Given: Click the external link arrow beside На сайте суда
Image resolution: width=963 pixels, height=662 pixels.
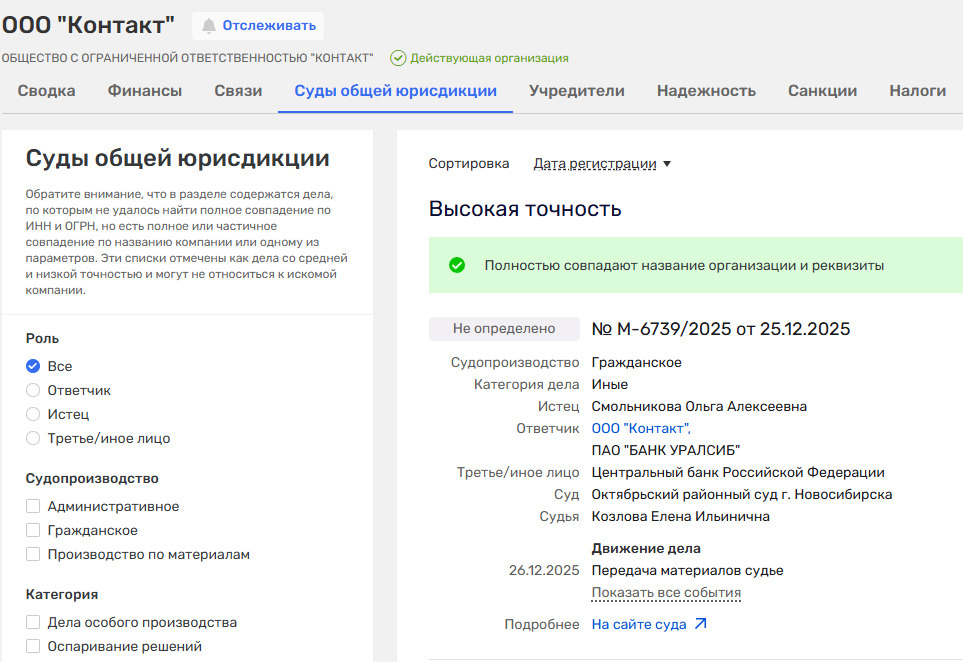Looking at the screenshot, I should [x=701, y=624].
